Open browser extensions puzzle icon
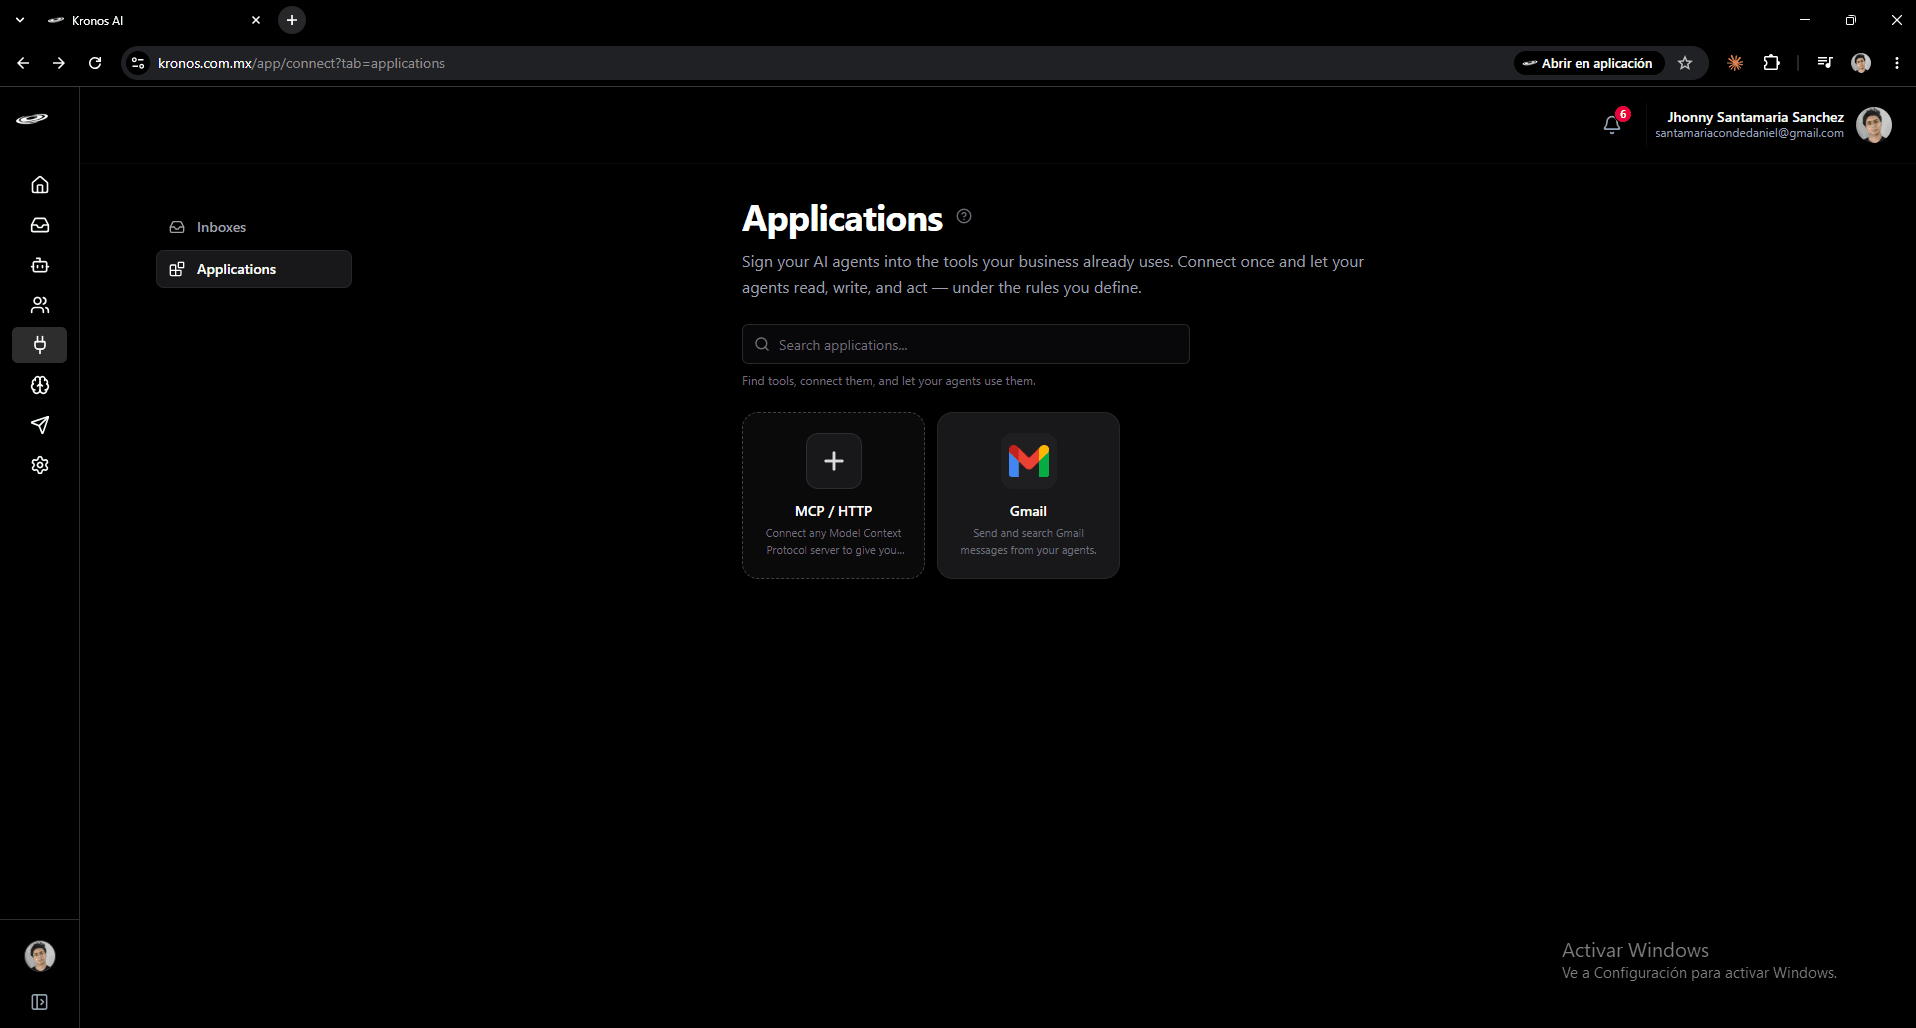1916x1028 pixels. click(1772, 63)
